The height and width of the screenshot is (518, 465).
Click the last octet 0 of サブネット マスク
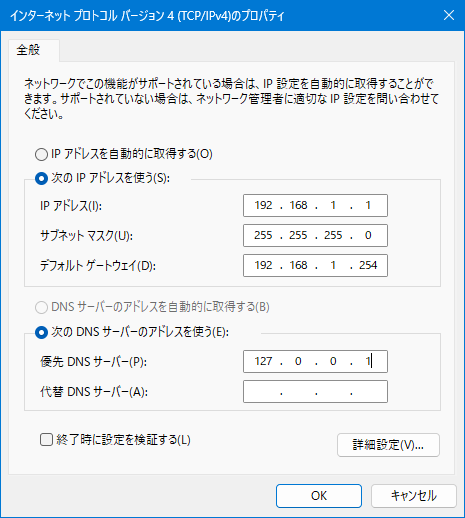[x=368, y=235]
